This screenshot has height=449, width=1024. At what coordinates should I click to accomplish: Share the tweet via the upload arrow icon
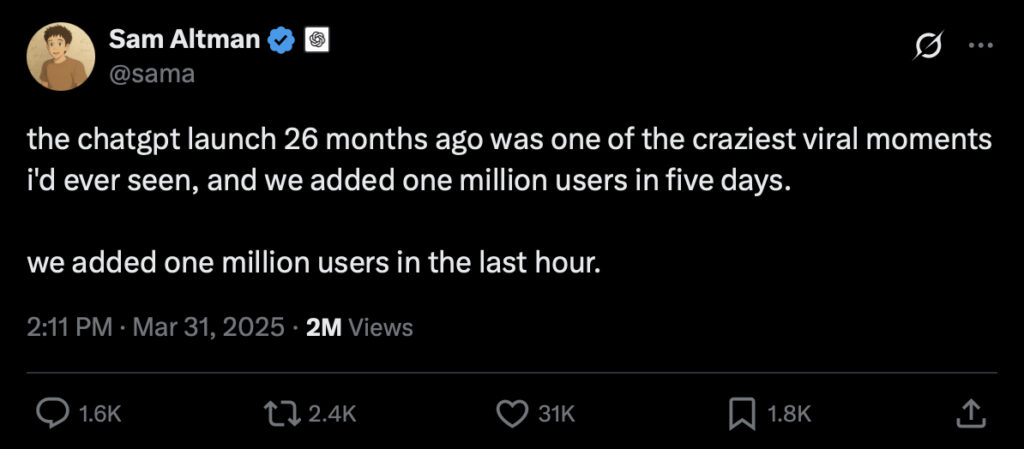(969, 413)
